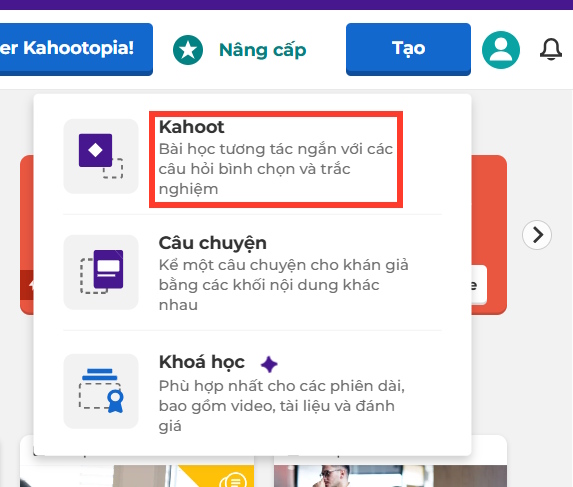Select the Khoá học course icon
The image size is (573, 487).
[x=101, y=391]
